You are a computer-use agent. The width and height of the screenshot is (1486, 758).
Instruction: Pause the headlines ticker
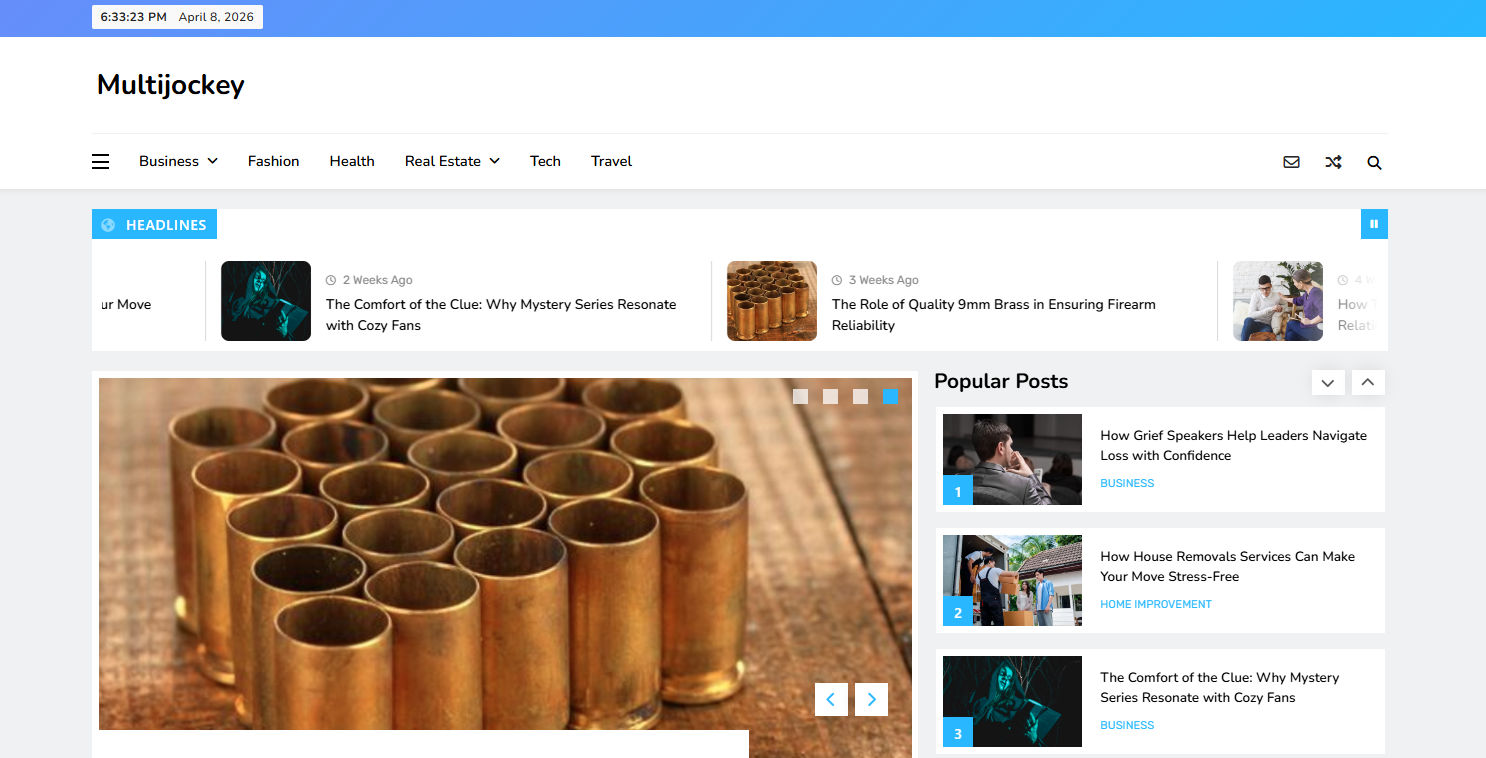(1374, 224)
